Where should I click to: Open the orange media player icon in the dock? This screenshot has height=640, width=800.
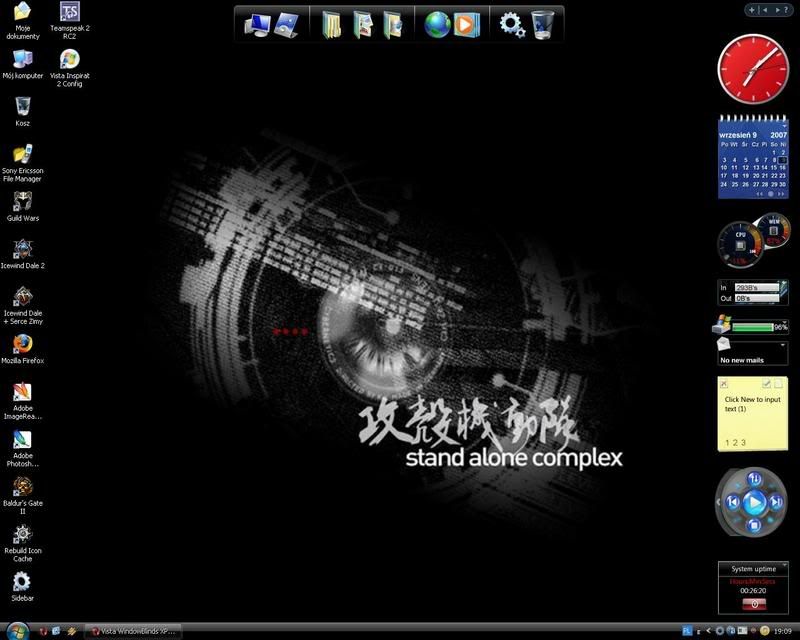[466, 24]
